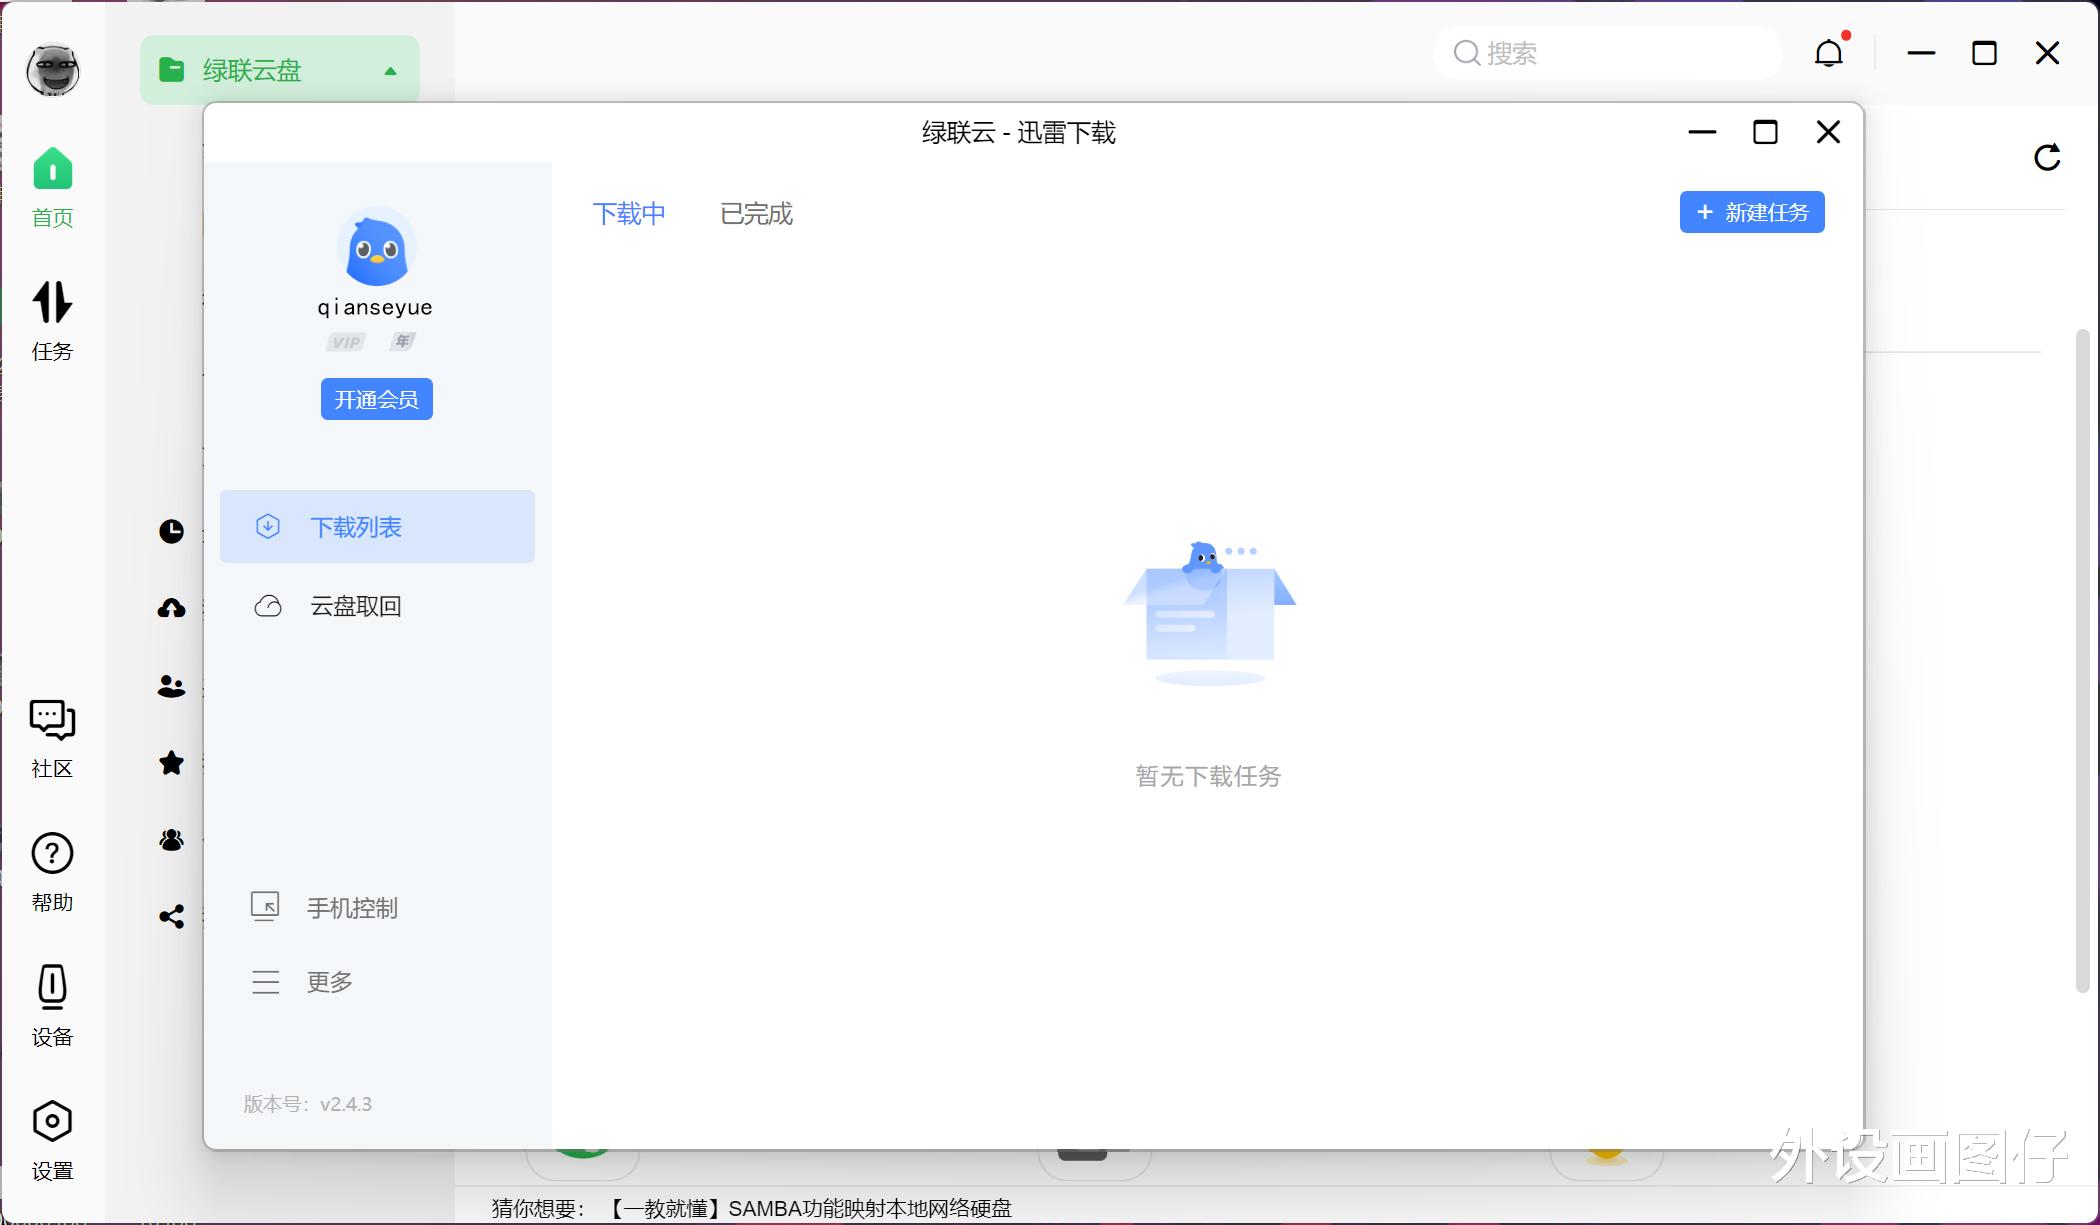Click the 新建任务 button
This screenshot has width=2100, height=1225.
point(1751,212)
